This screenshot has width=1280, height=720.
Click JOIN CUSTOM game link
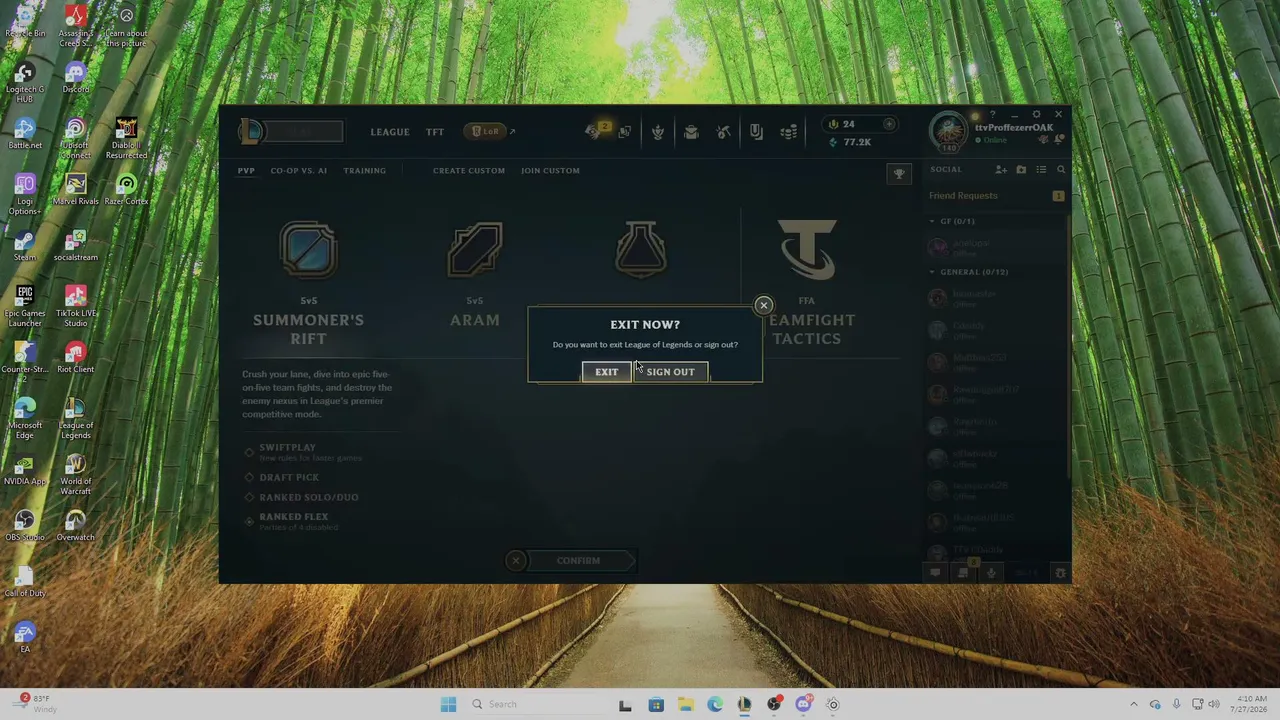(550, 171)
